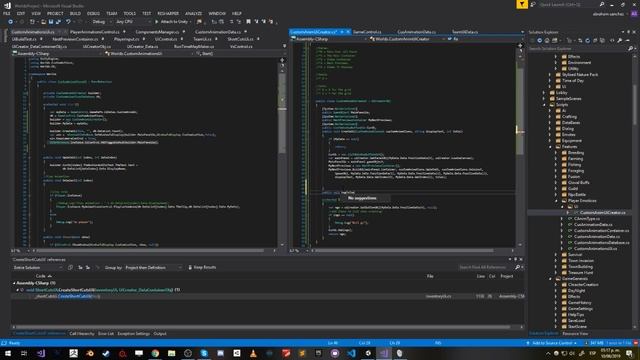Click the Save All toolbar icon
This screenshot has width=640, height=360.
click(x=58, y=22)
